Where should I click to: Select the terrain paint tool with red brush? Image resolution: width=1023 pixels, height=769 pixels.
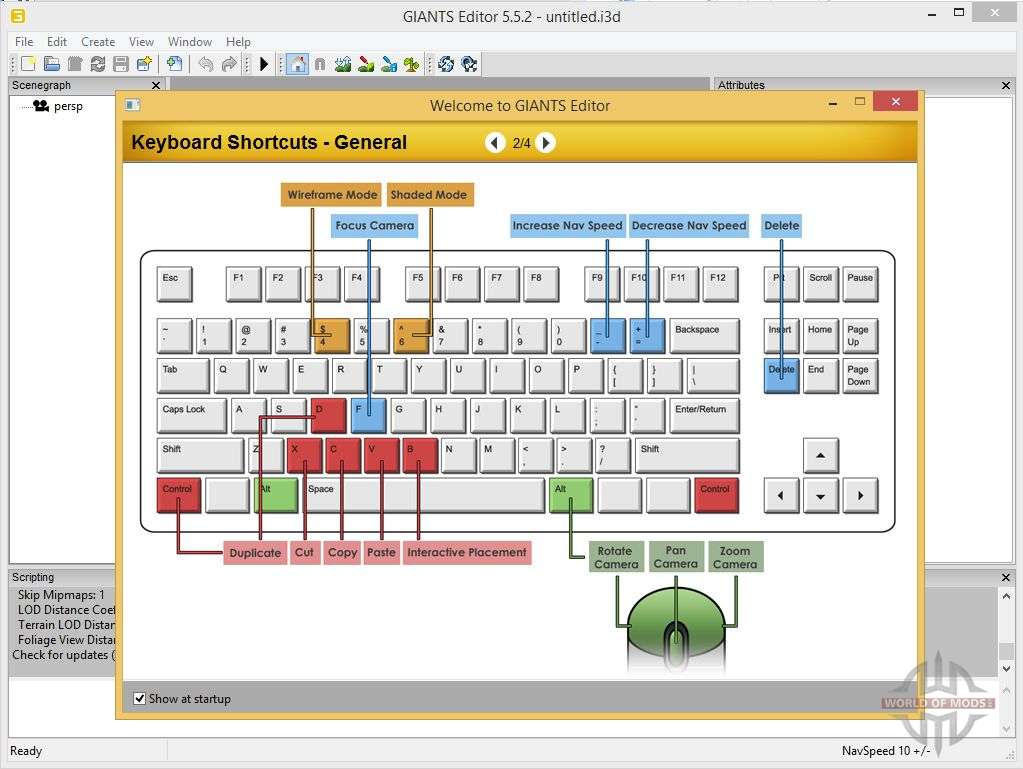[x=367, y=64]
